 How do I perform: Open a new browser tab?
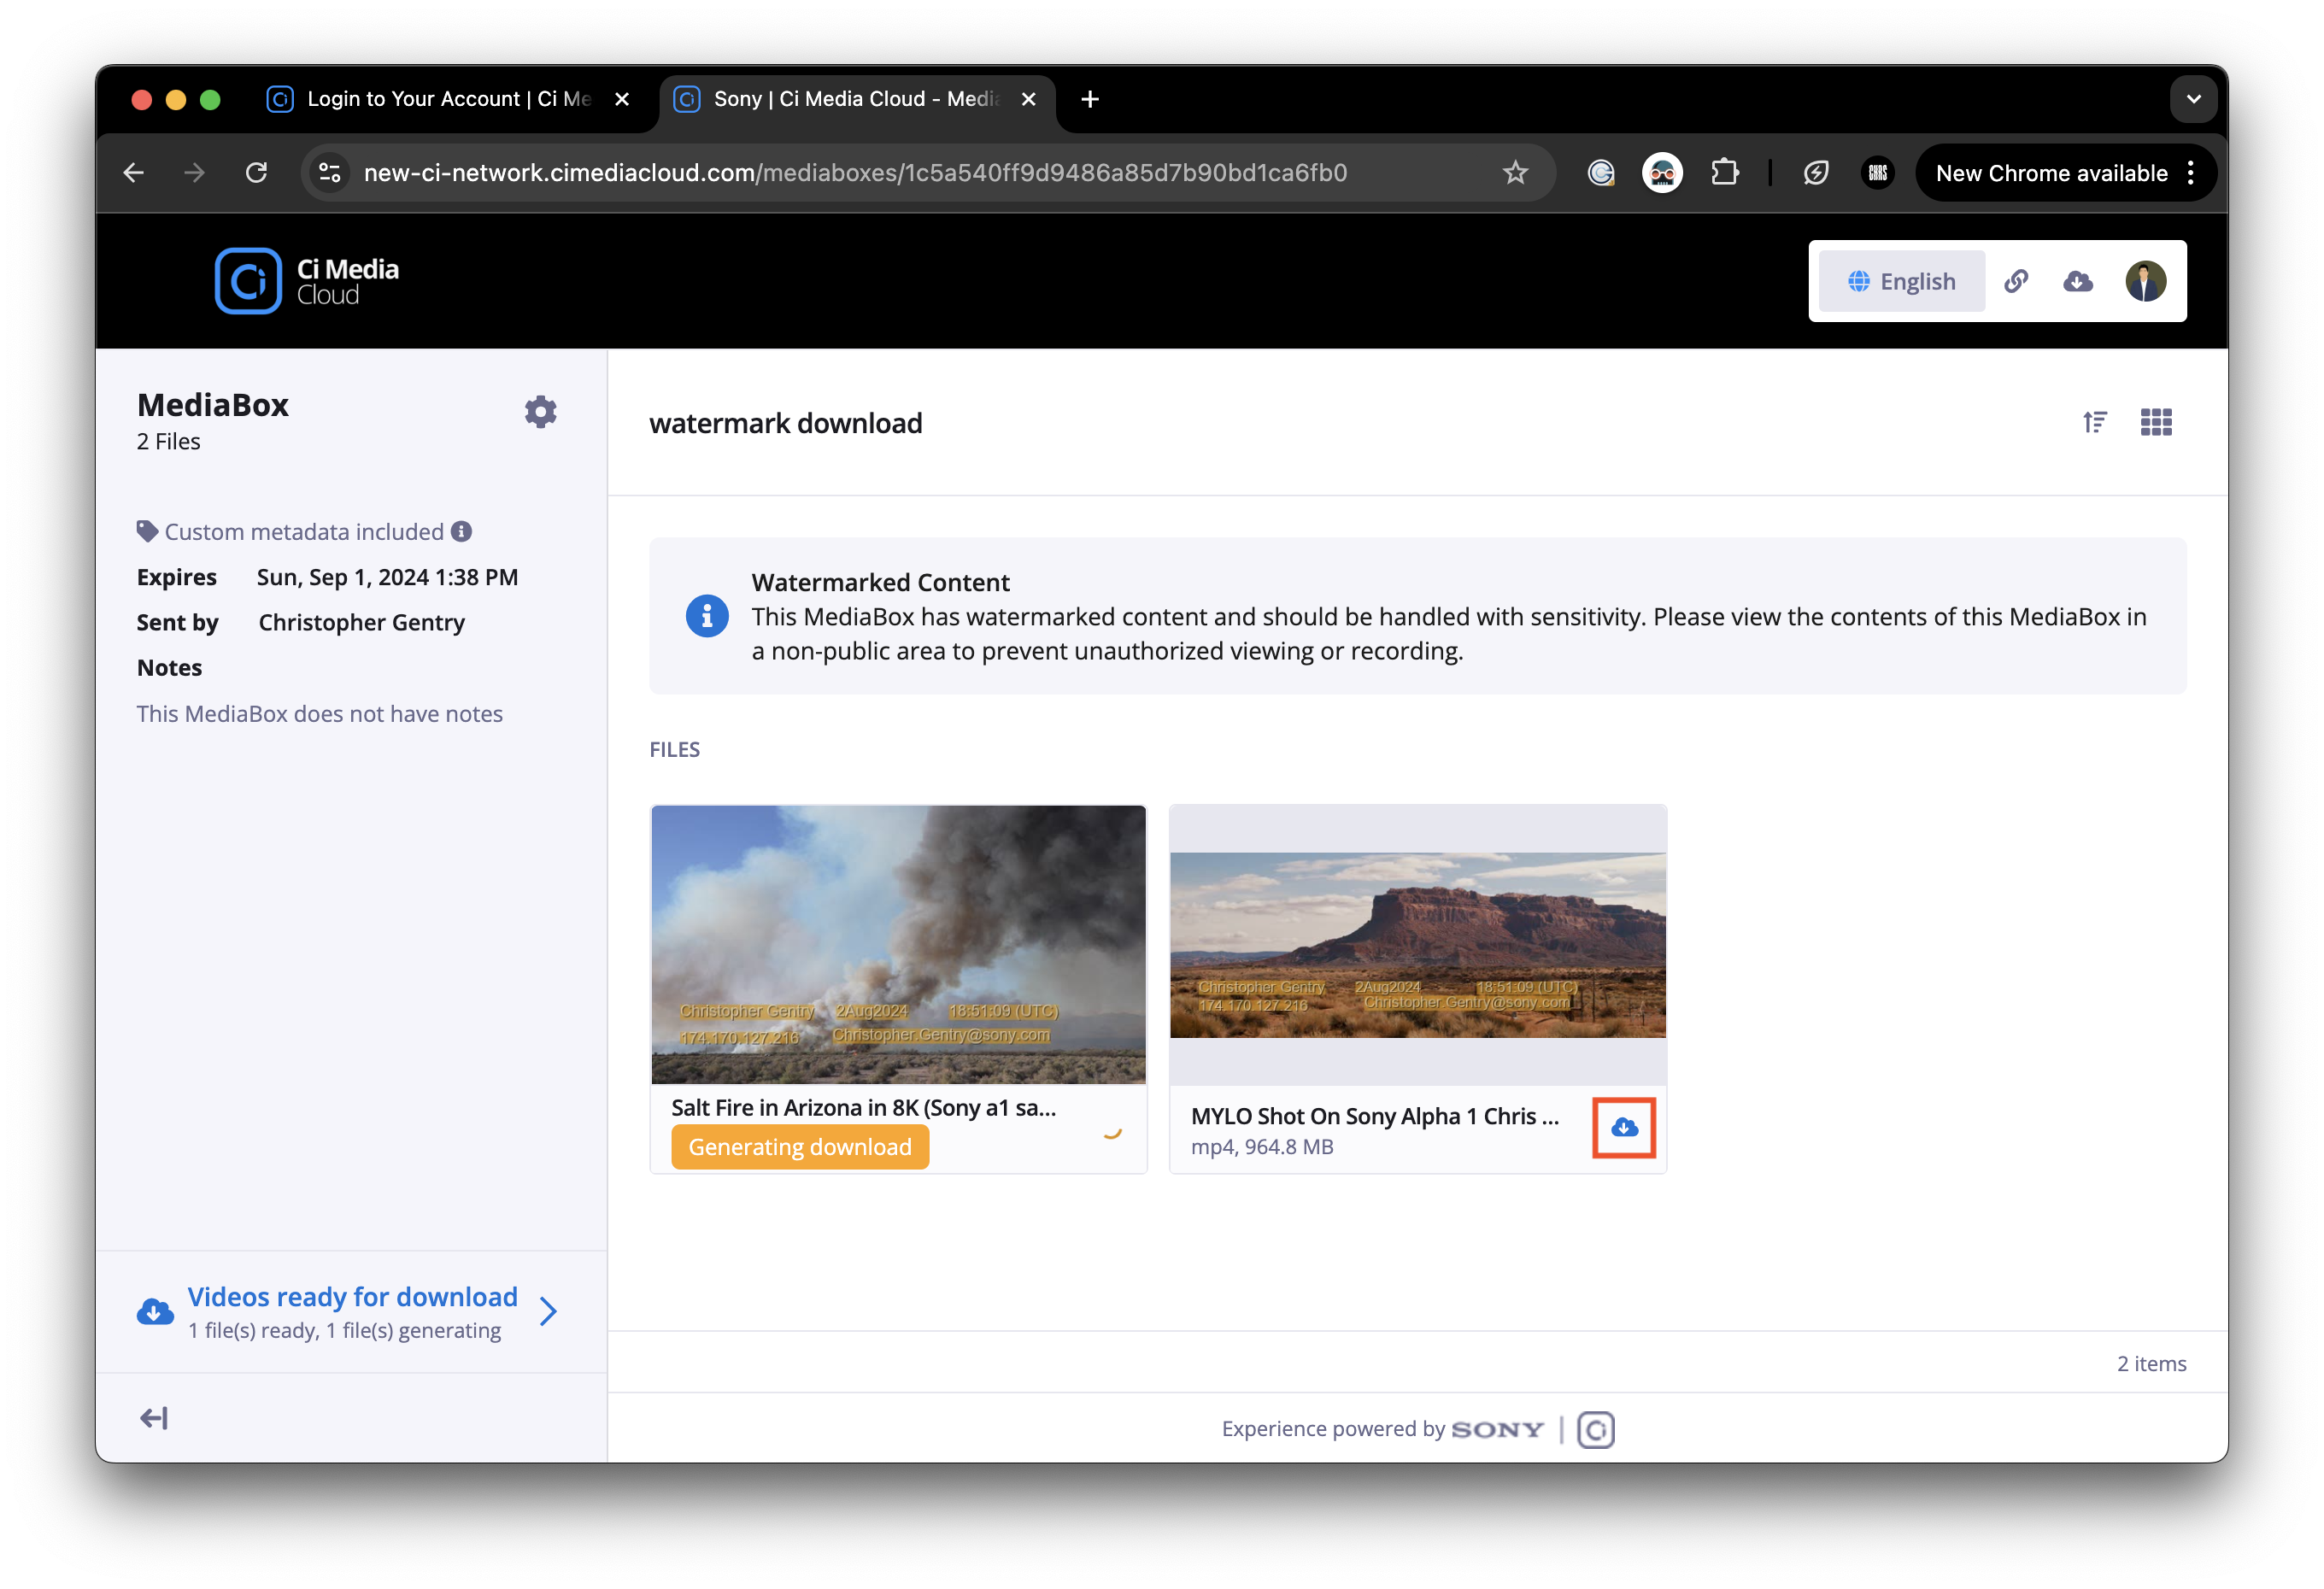click(x=1090, y=99)
